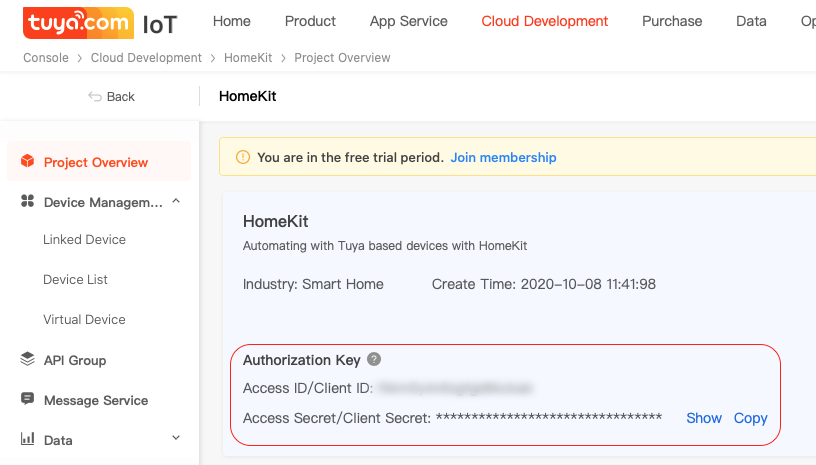
Task: Click the Create Time 2020-10-08 text
Action: 544,284
